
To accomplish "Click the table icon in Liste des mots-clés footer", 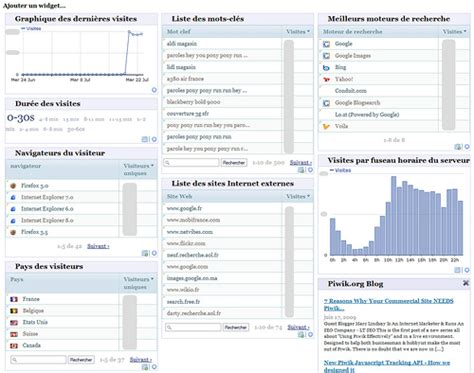I will [x=301, y=170].
